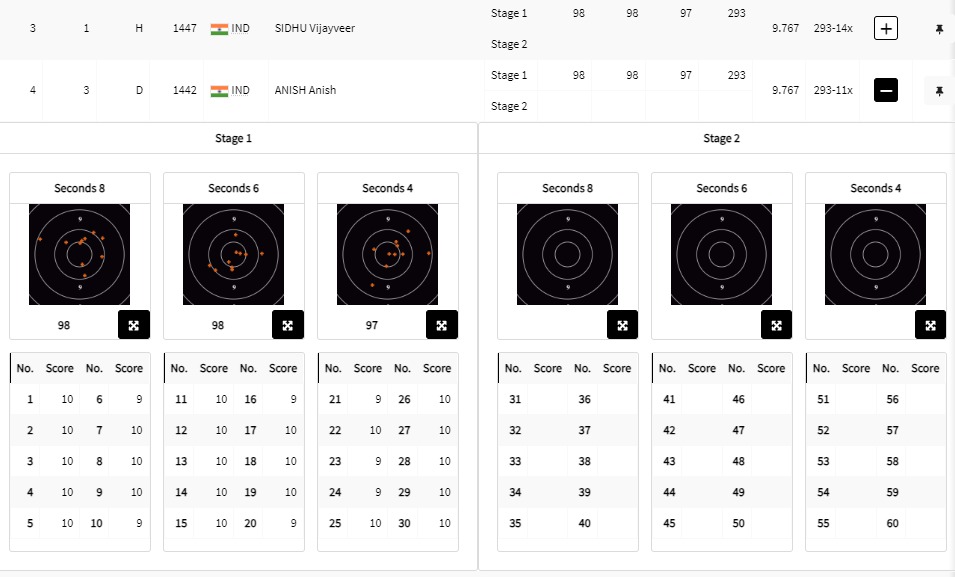Click athlete name SIDHU Vijayveer

pyautogui.click(x=314, y=29)
